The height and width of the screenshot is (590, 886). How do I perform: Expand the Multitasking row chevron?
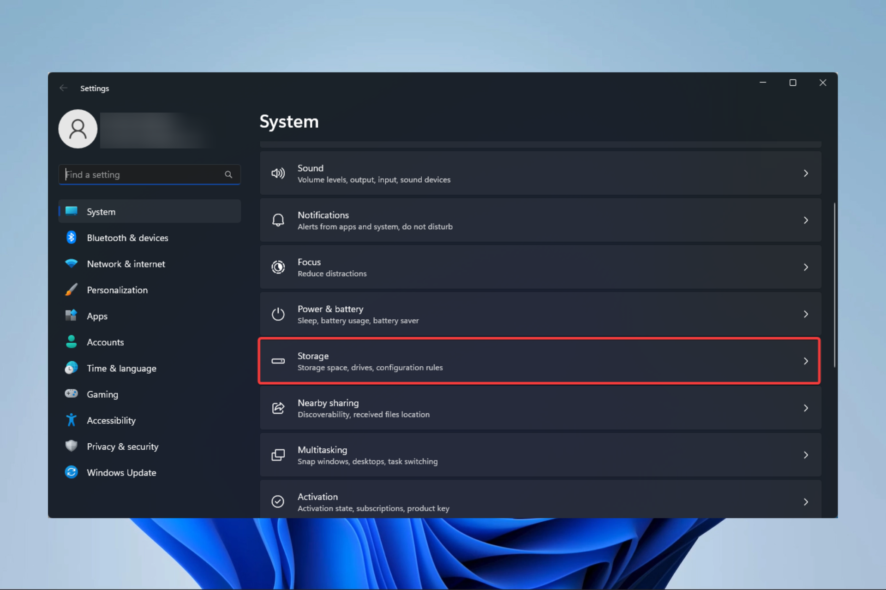pyautogui.click(x=806, y=455)
